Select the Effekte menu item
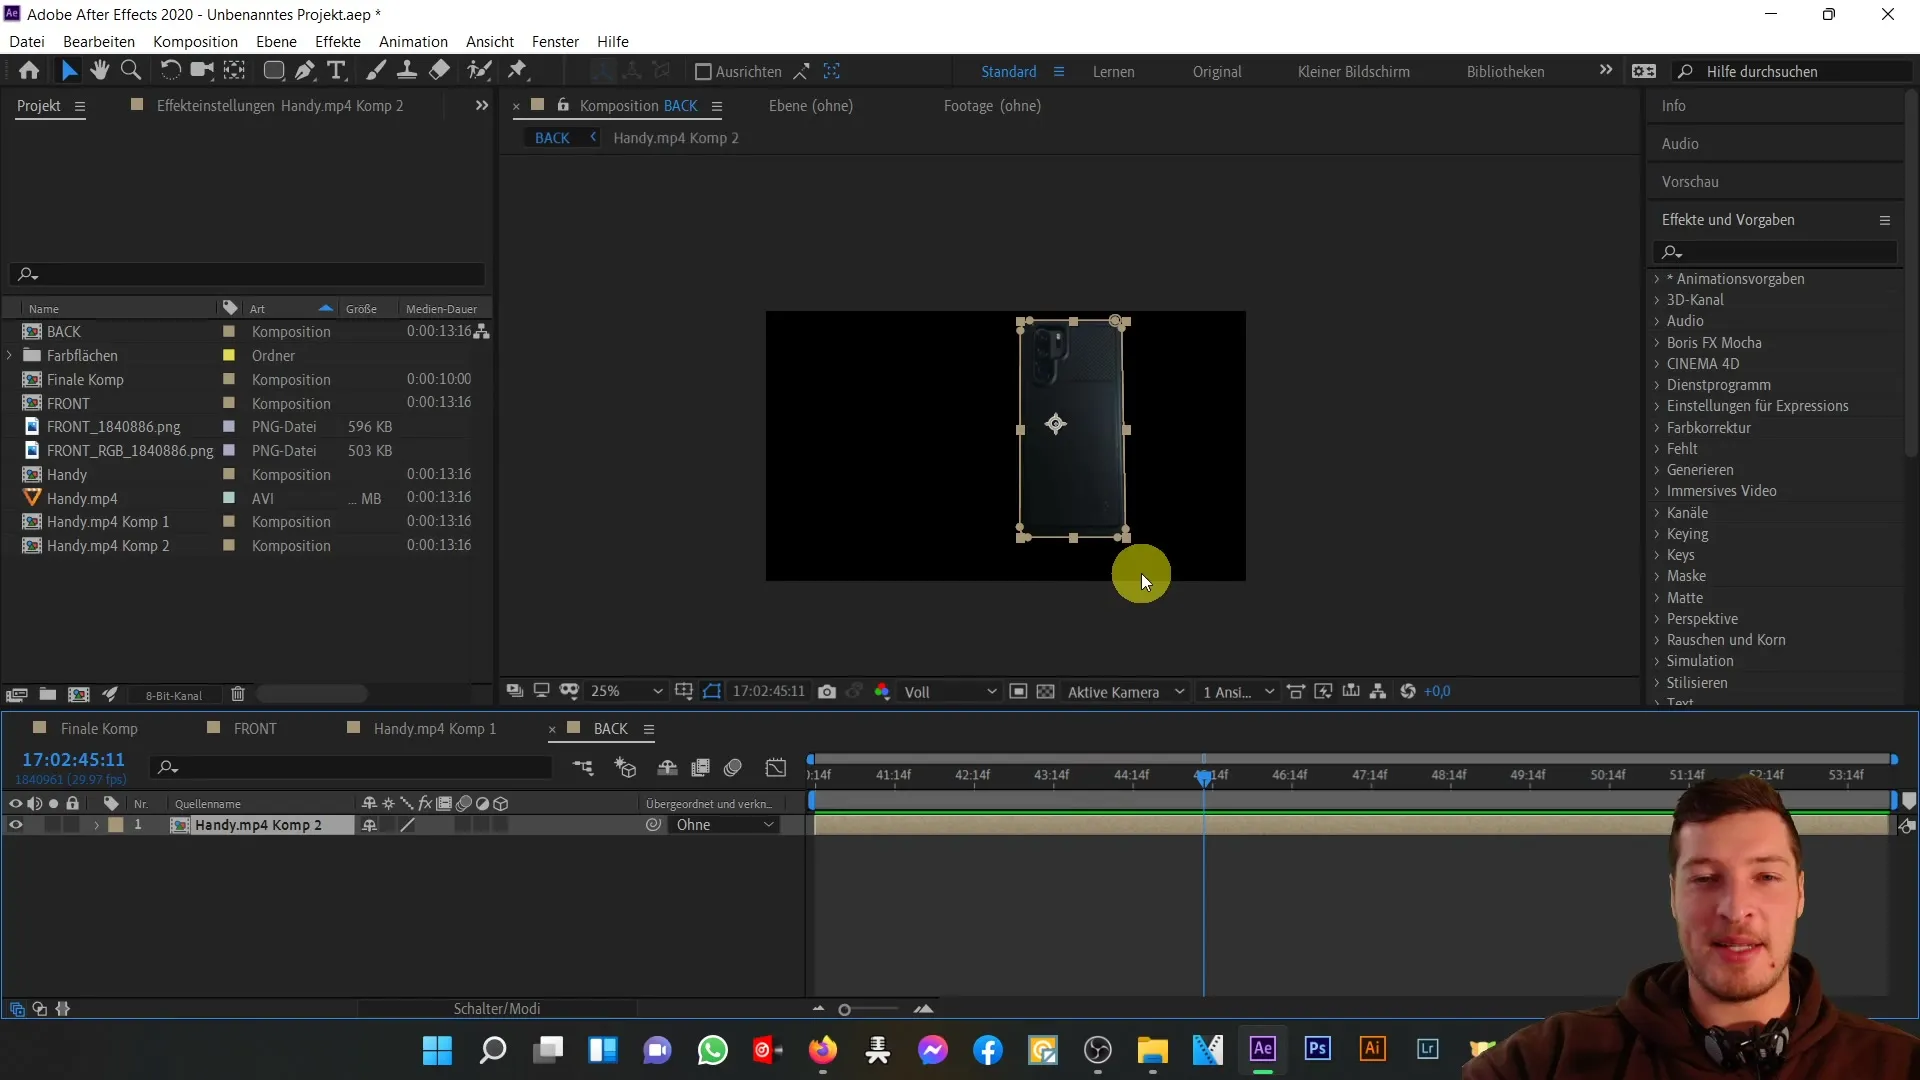The width and height of the screenshot is (1920, 1080). [x=339, y=41]
